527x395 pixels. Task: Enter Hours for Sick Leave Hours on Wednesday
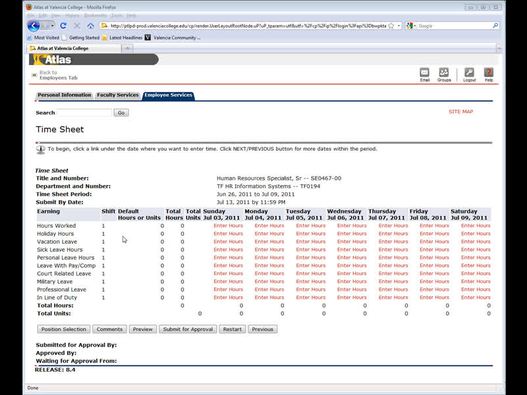click(352, 249)
